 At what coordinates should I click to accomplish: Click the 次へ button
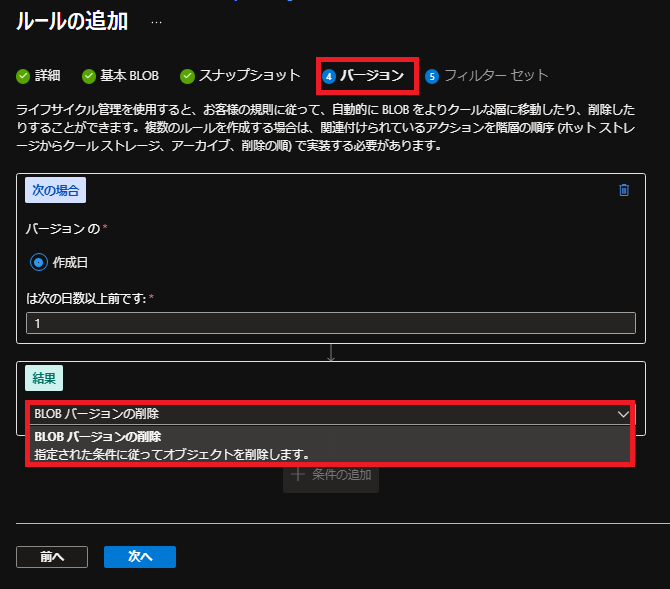[140, 557]
